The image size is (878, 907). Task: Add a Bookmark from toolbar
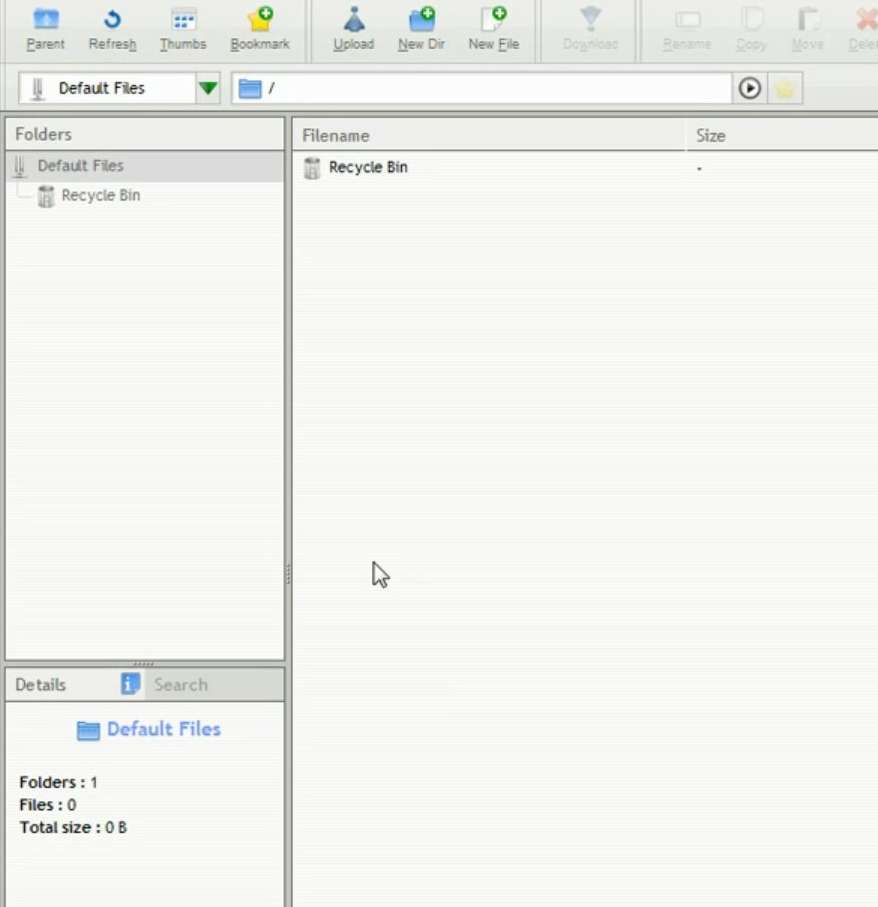click(260, 29)
